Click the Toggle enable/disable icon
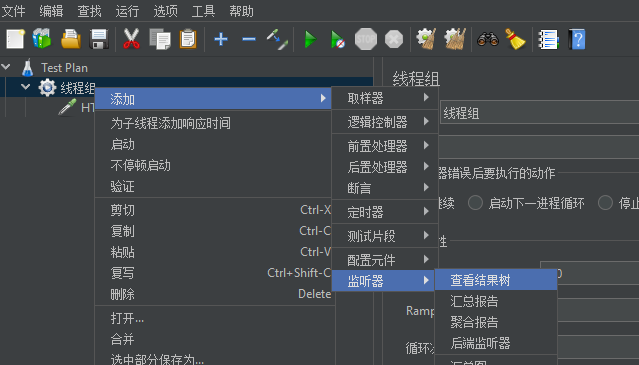This screenshot has height=365, width=639. coord(277,40)
